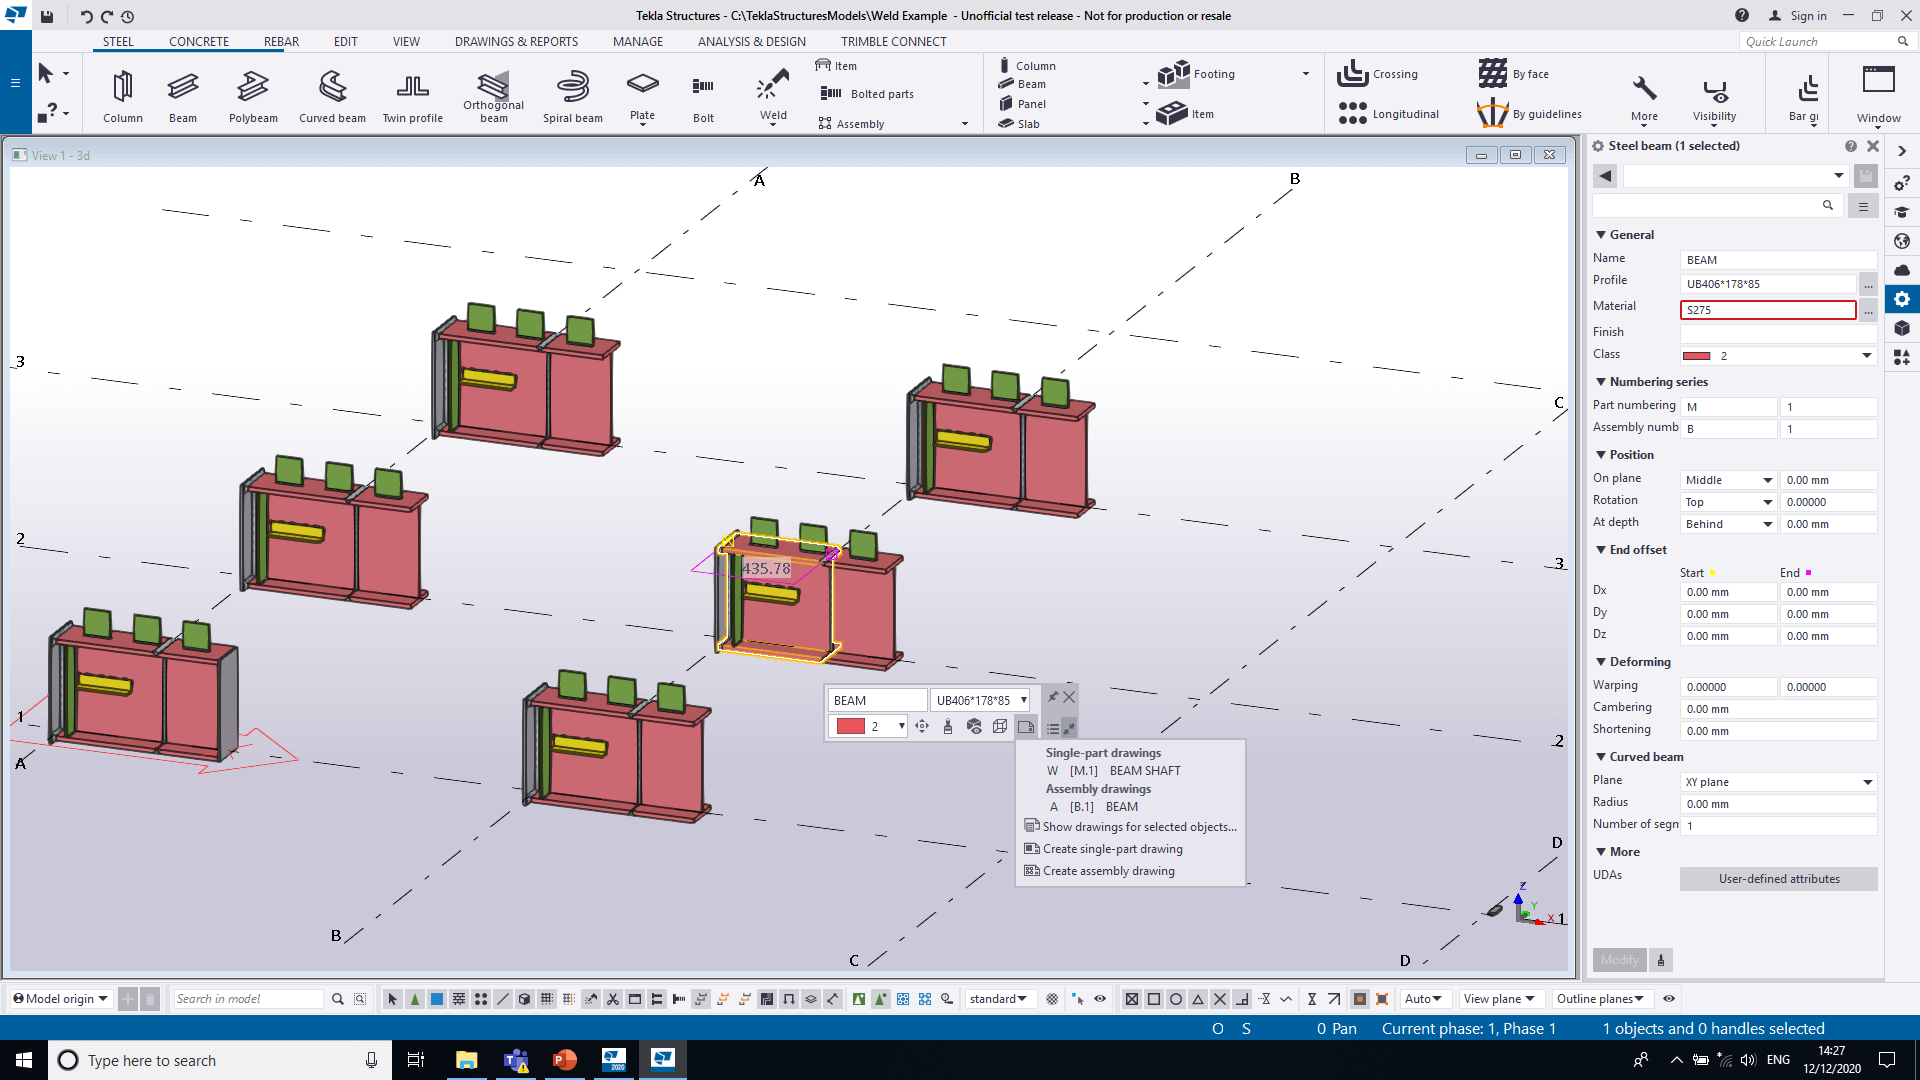Pick the Twin profile tool

pyautogui.click(x=412, y=97)
